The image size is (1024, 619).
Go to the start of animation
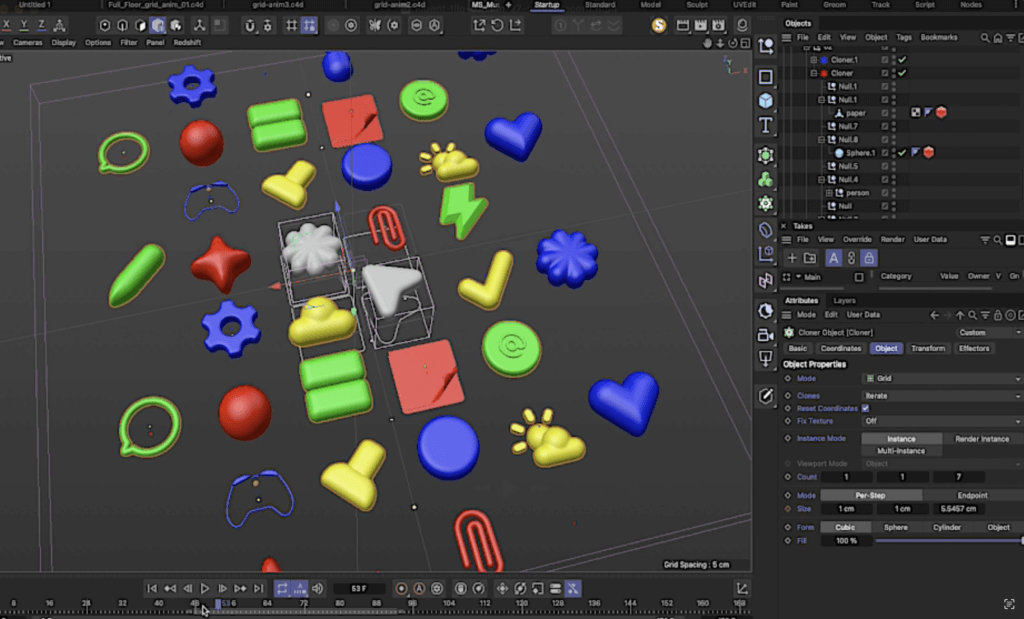tap(152, 588)
